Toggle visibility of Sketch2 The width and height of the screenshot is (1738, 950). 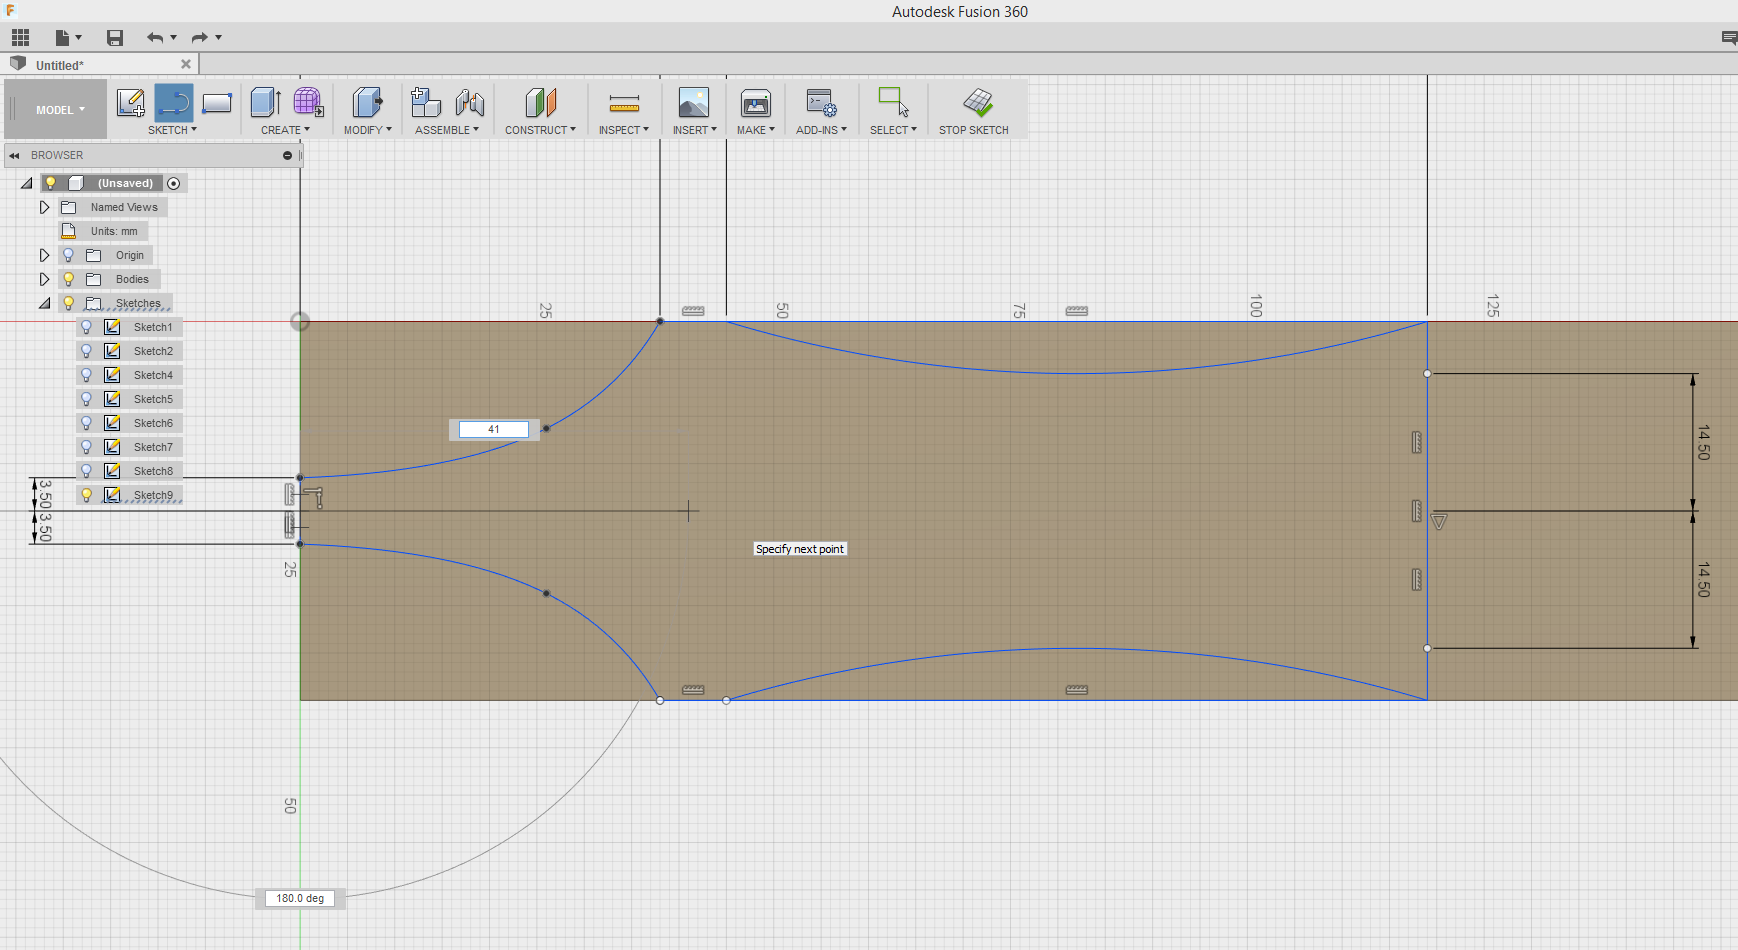86,351
